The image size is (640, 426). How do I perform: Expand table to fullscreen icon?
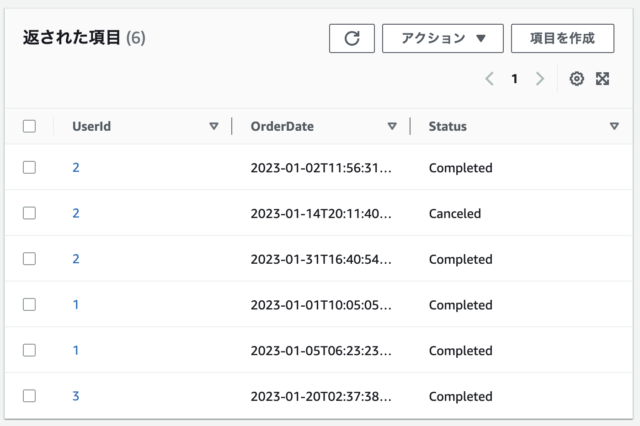point(602,78)
